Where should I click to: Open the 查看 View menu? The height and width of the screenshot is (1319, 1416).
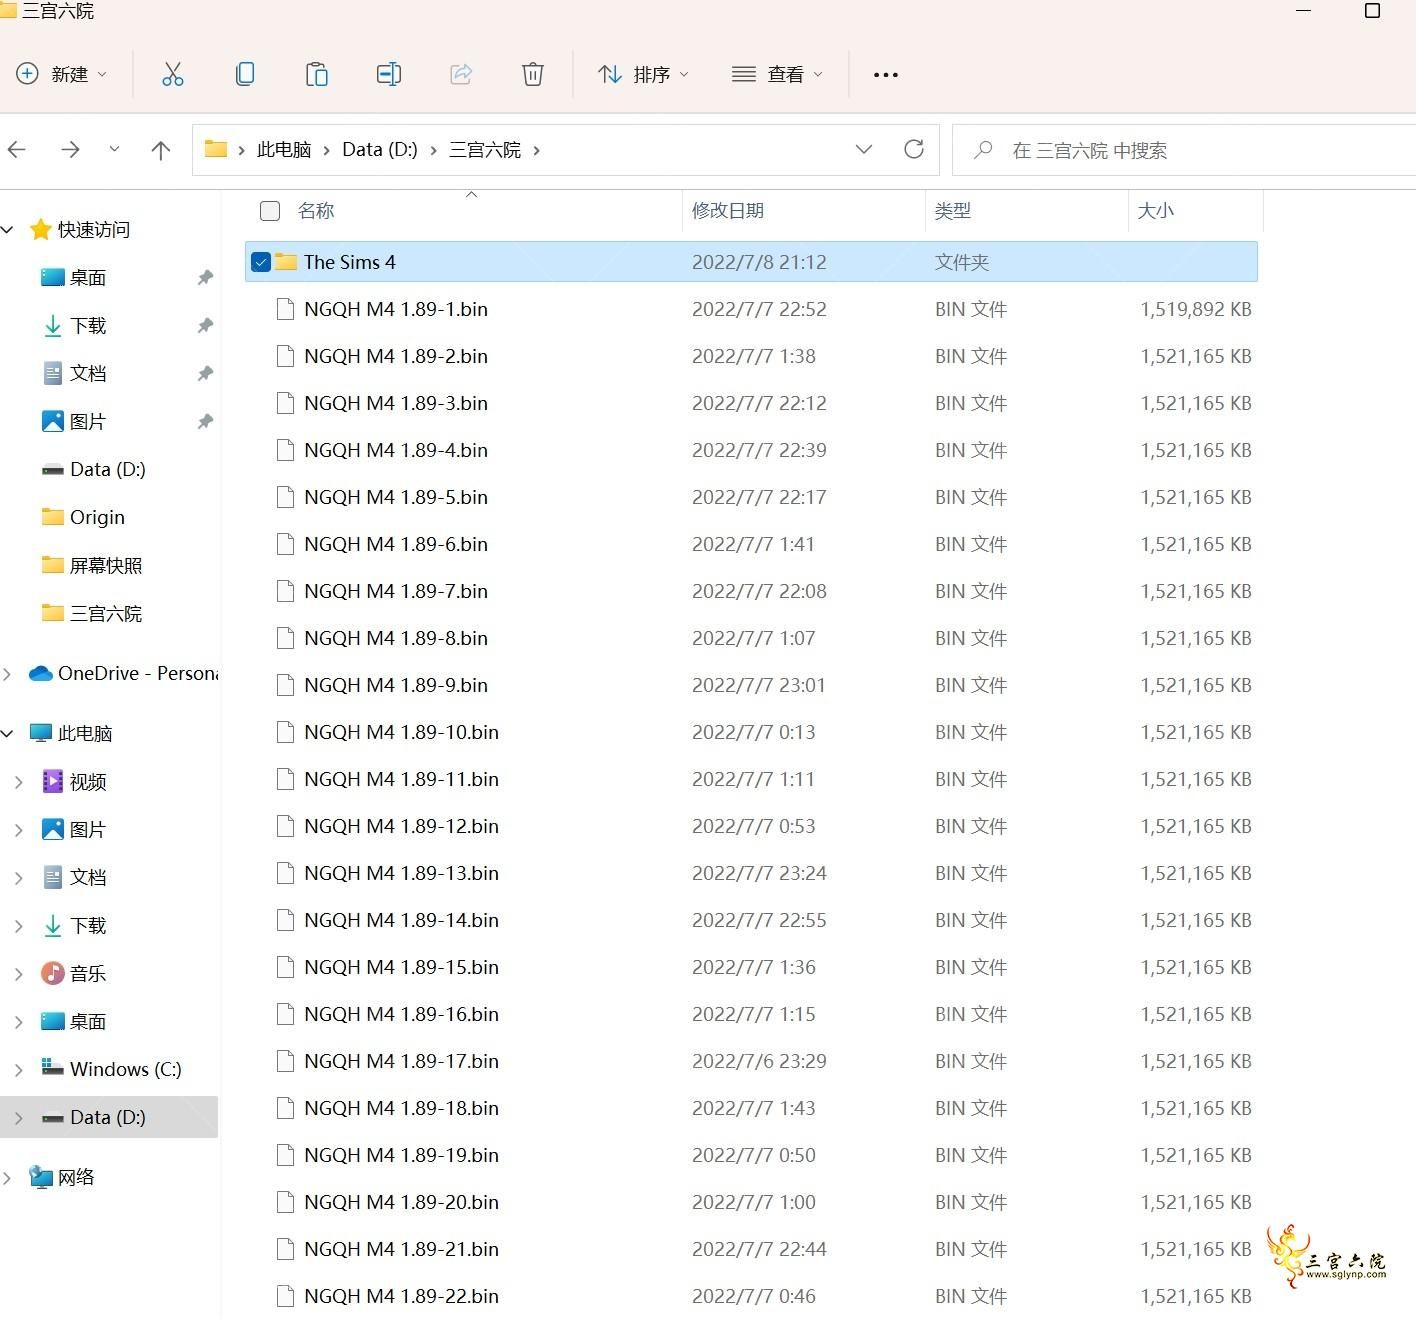pos(777,74)
